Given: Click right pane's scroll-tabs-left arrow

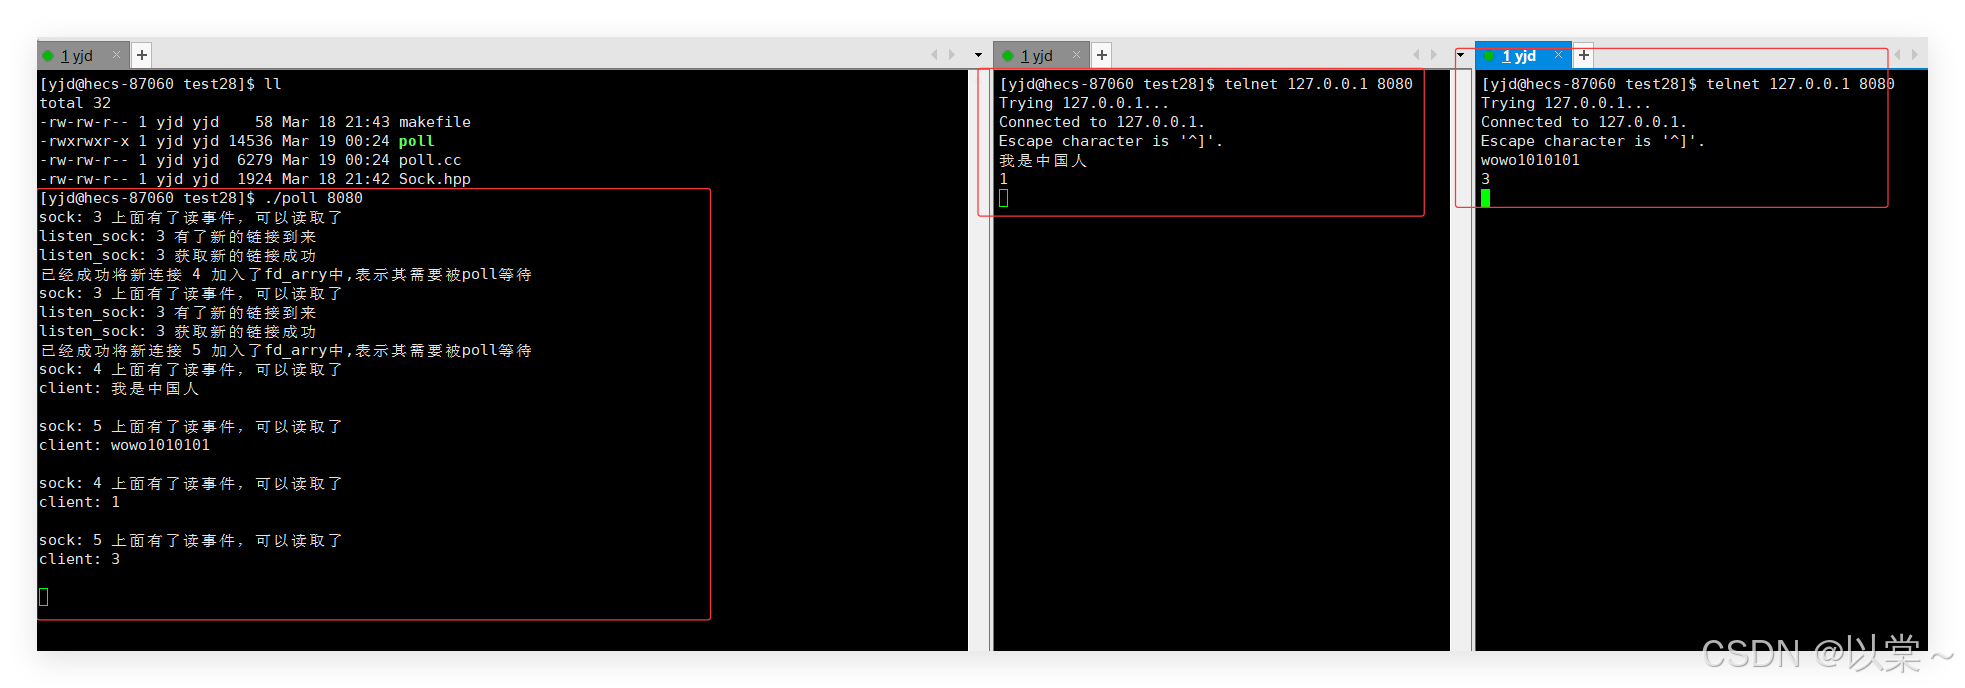Looking at the screenshot, I should pos(1897,55).
